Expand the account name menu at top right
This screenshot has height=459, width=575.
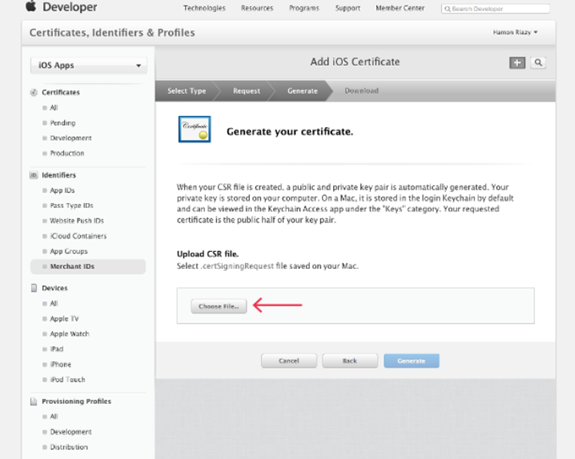[515, 32]
